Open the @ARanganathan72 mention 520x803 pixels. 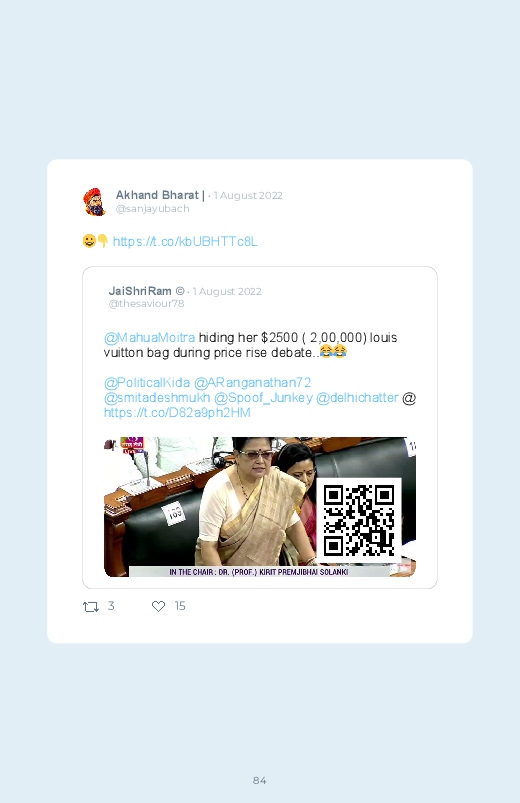(253, 383)
